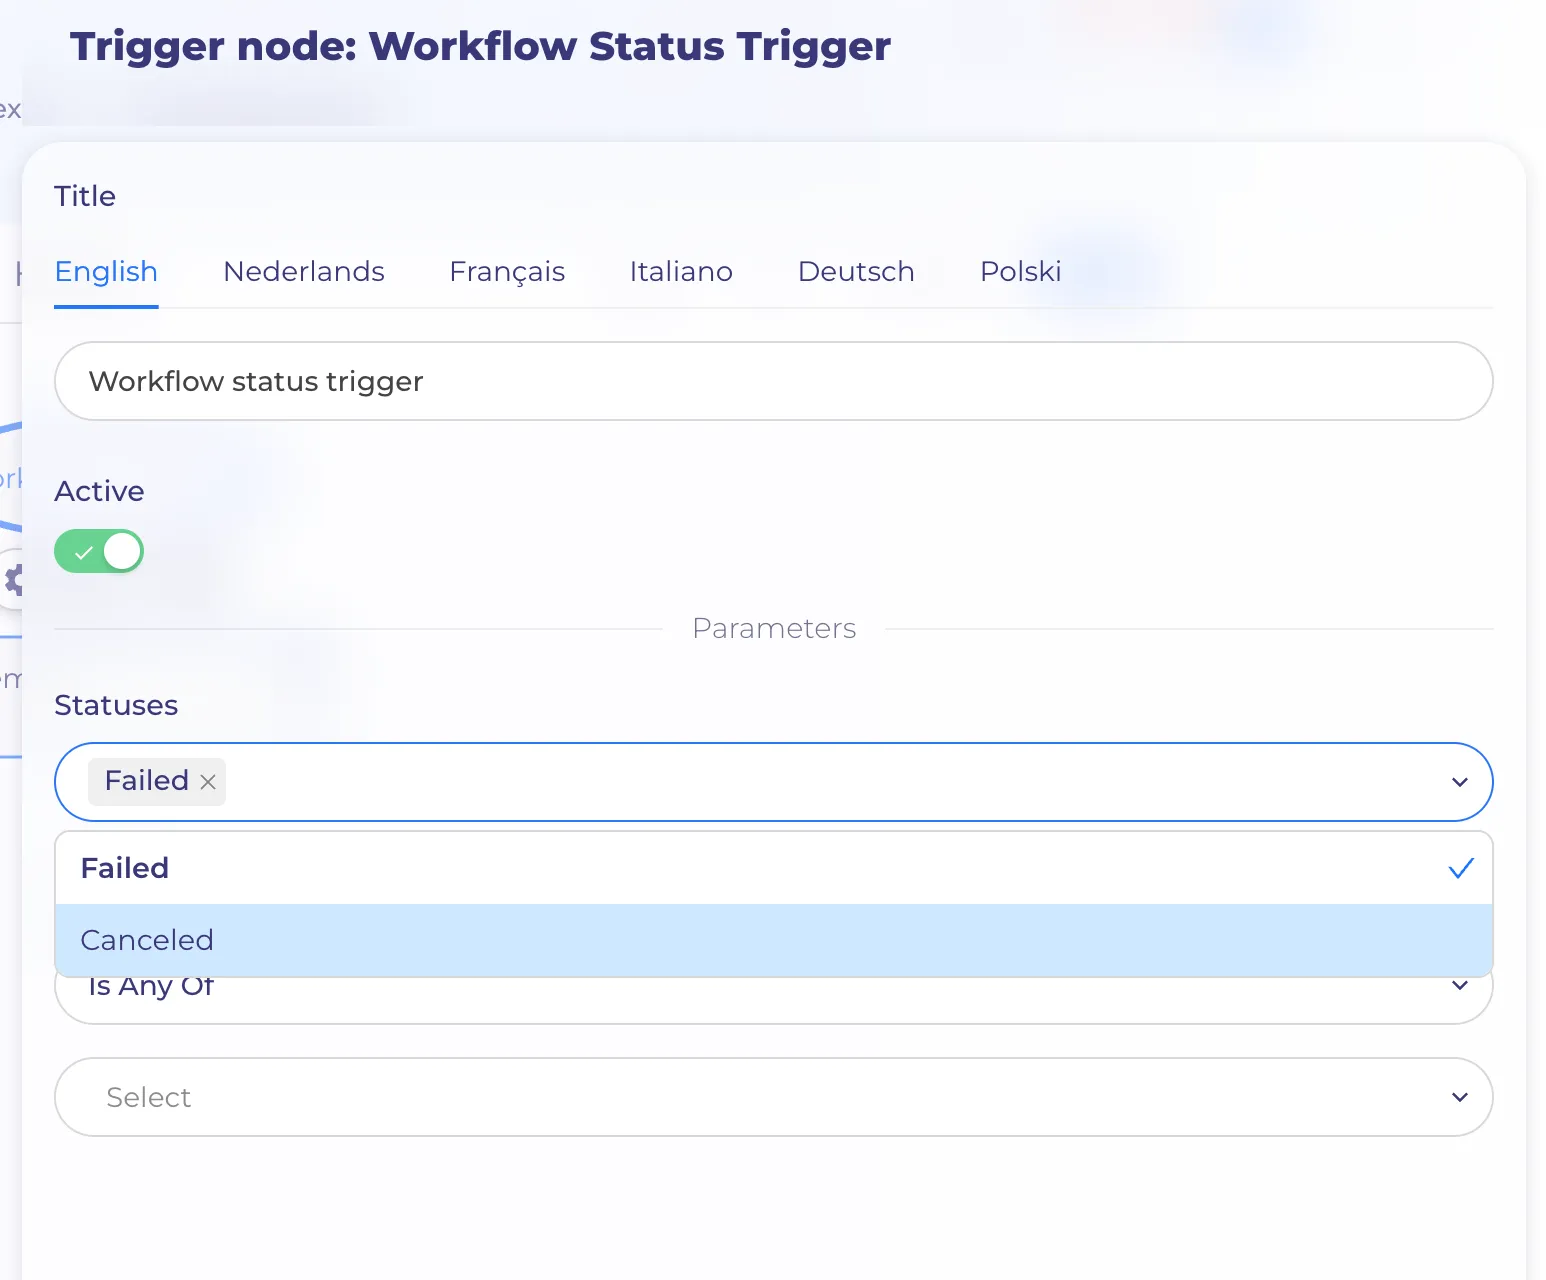The height and width of the screenshot is (1280, 1546).
Task: Click the Statuses label
Action: [x=116, y=705]
